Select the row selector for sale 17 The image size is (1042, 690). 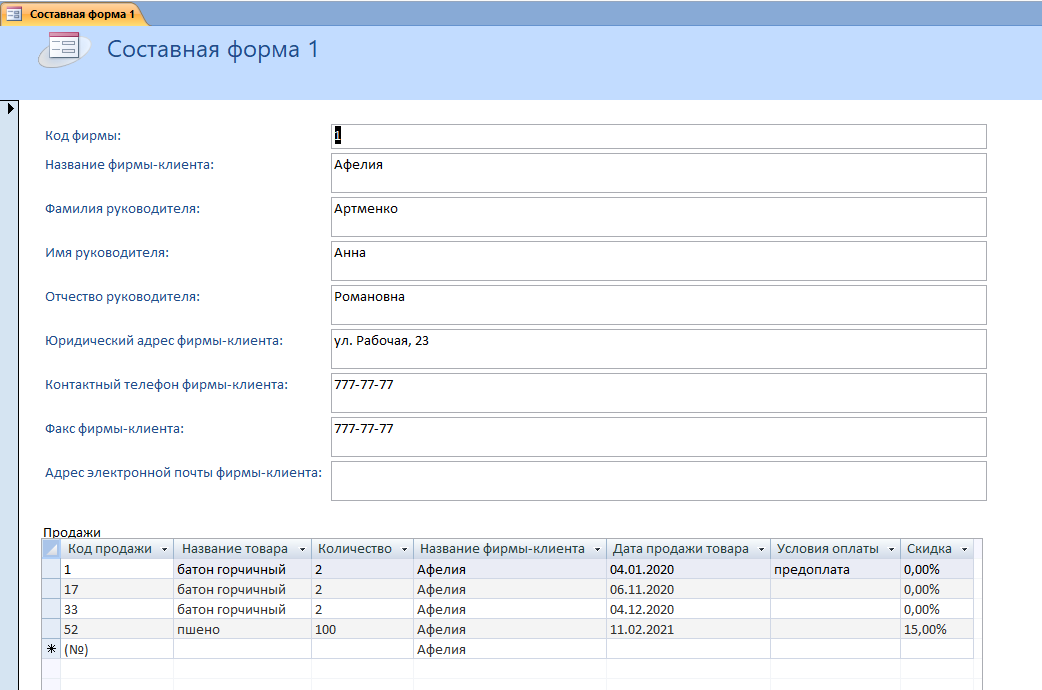pyautogui.click(x=51, y=589)
